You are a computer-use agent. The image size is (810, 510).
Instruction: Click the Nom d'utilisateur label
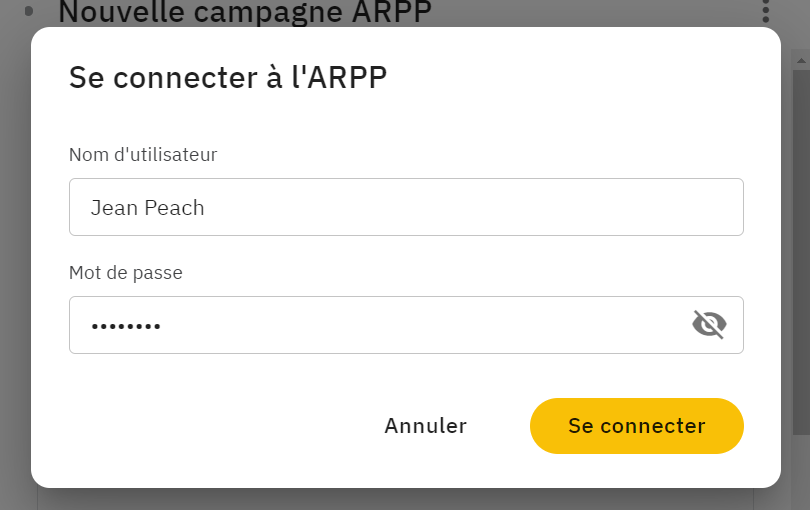click(x=143, y=154)
